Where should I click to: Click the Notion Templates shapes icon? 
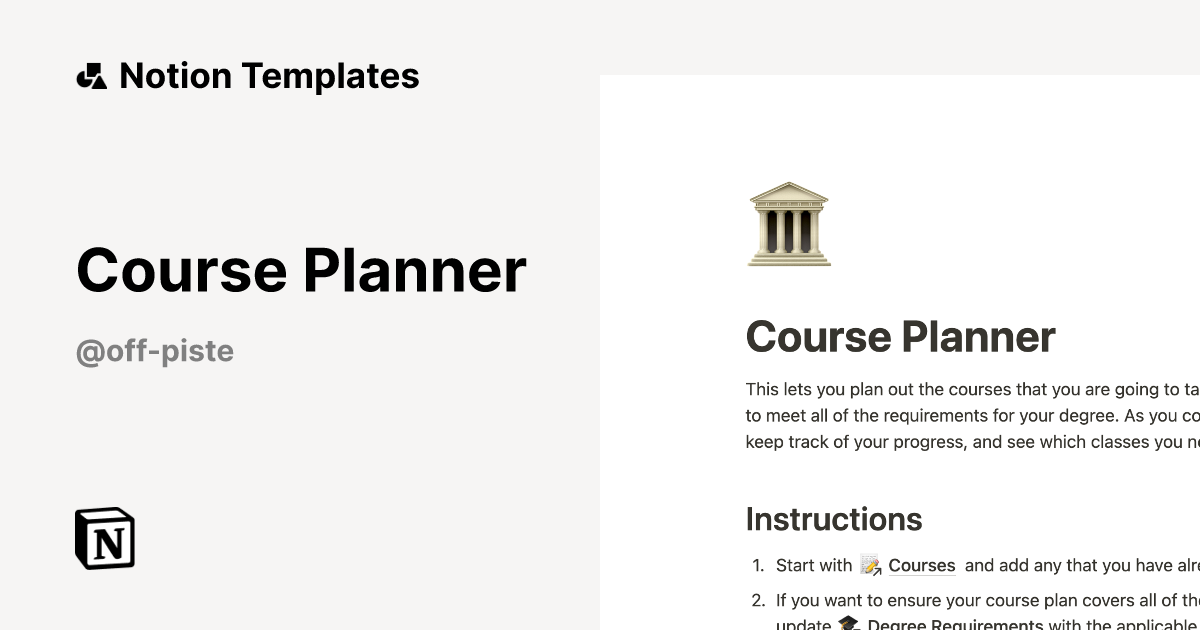pyautogui.click(x=92, y=77)
